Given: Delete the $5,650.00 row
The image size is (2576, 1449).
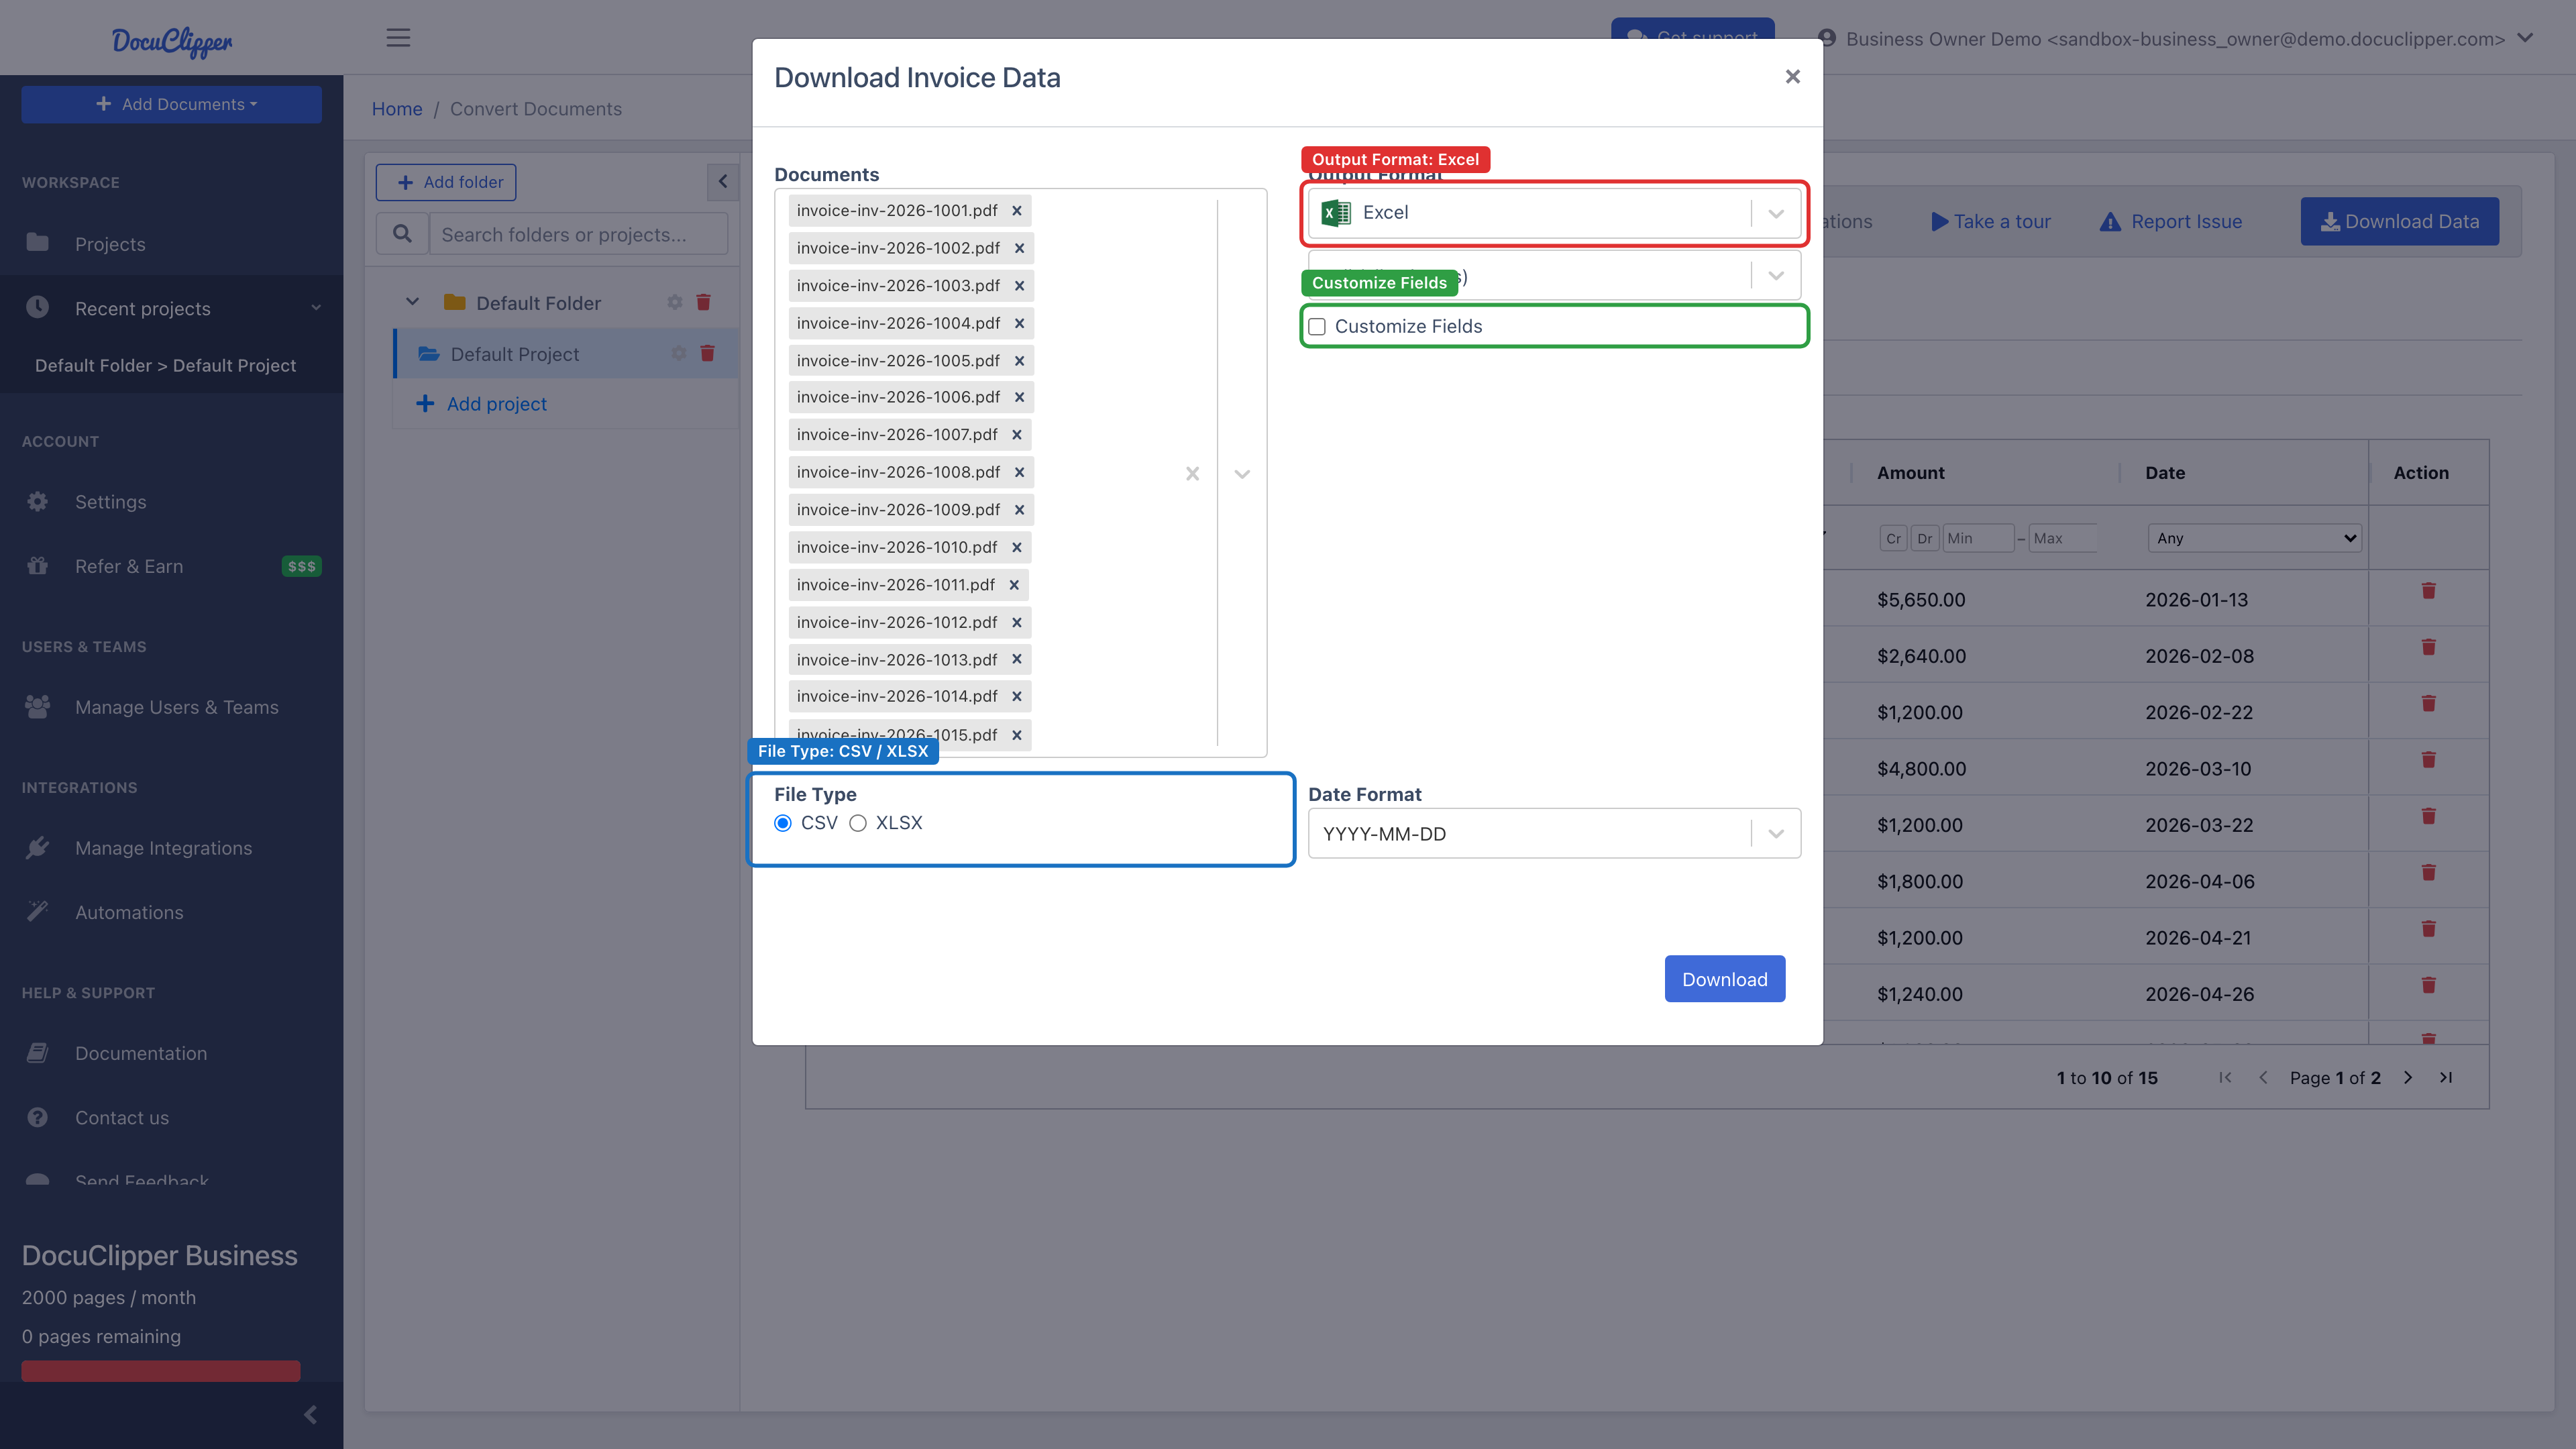Looking at the screenshot, I should [2428, 591].
